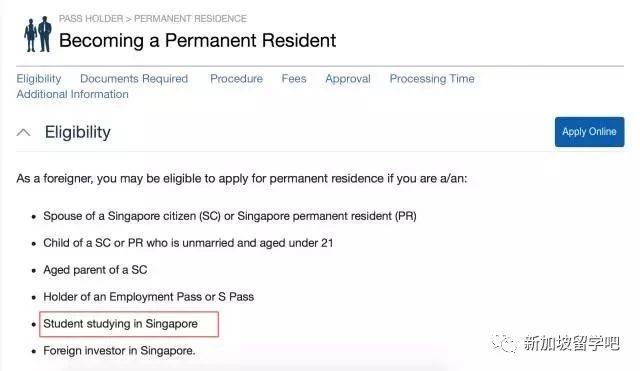Open the Fees section link
Viewport: 640px width, 371px height.
(x=294, y=79)
